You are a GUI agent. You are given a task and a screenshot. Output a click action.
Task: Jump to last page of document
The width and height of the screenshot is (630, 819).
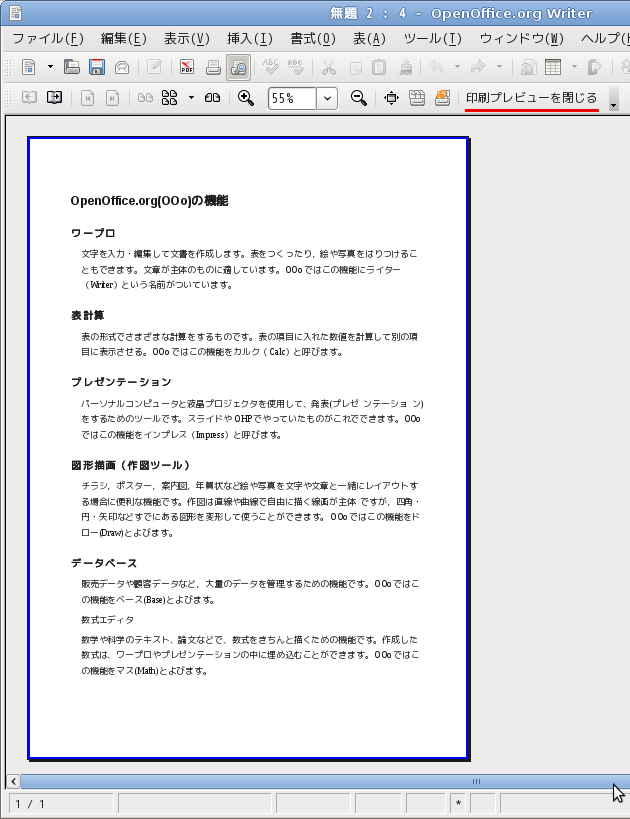112,98
